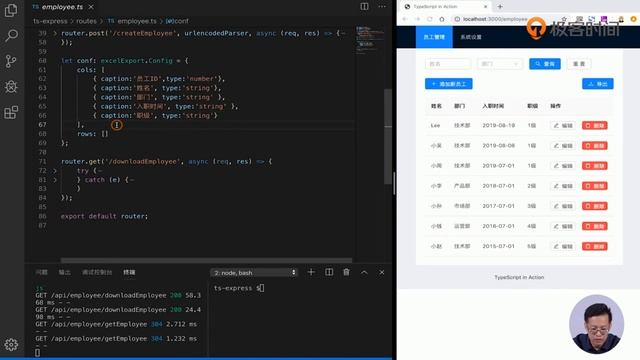Close the terminal panel

[382, 272]
